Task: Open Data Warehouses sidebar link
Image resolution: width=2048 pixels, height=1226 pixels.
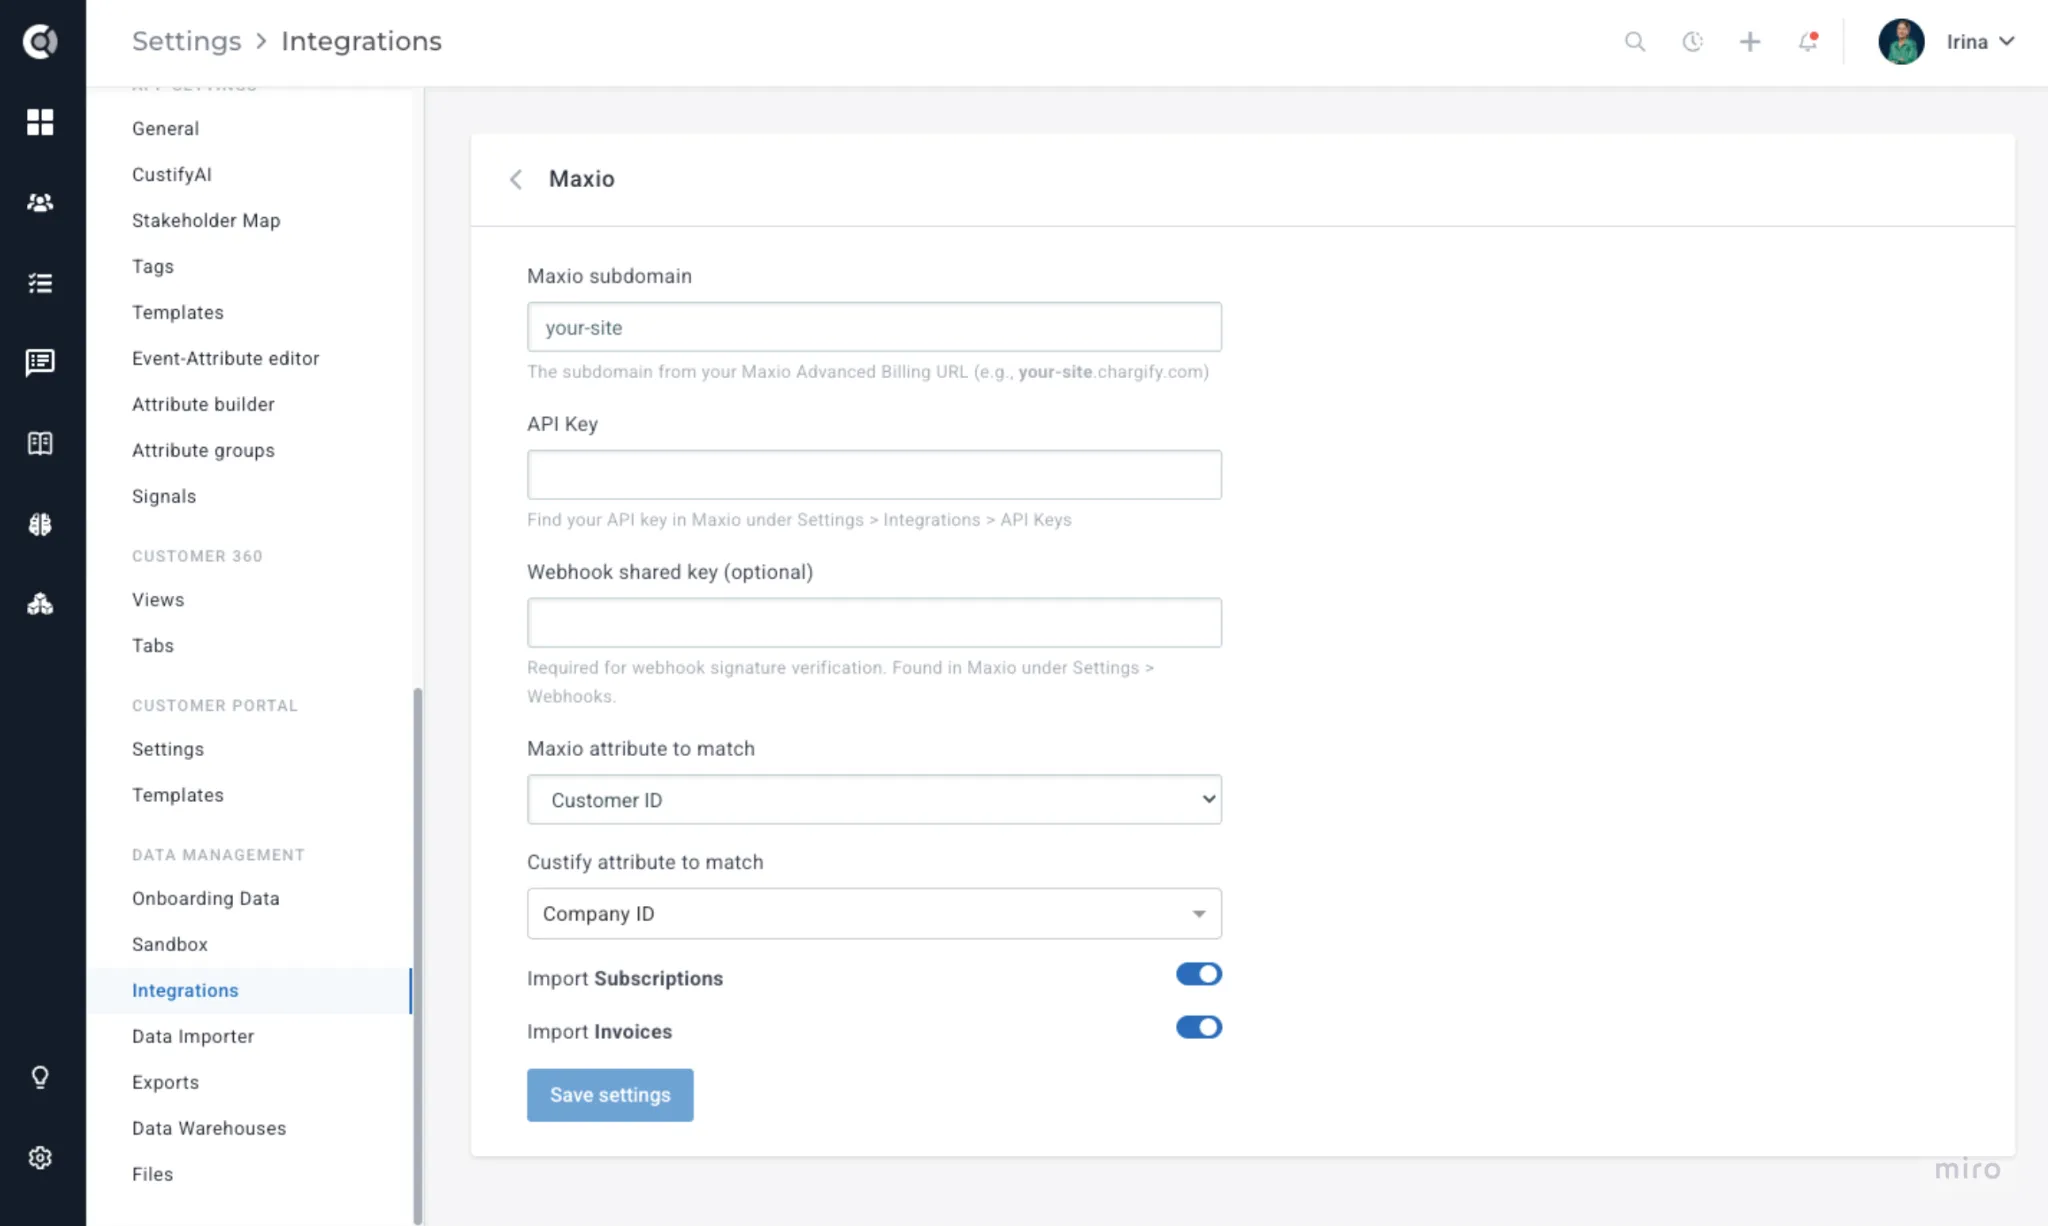Action: coord(209,1128)
